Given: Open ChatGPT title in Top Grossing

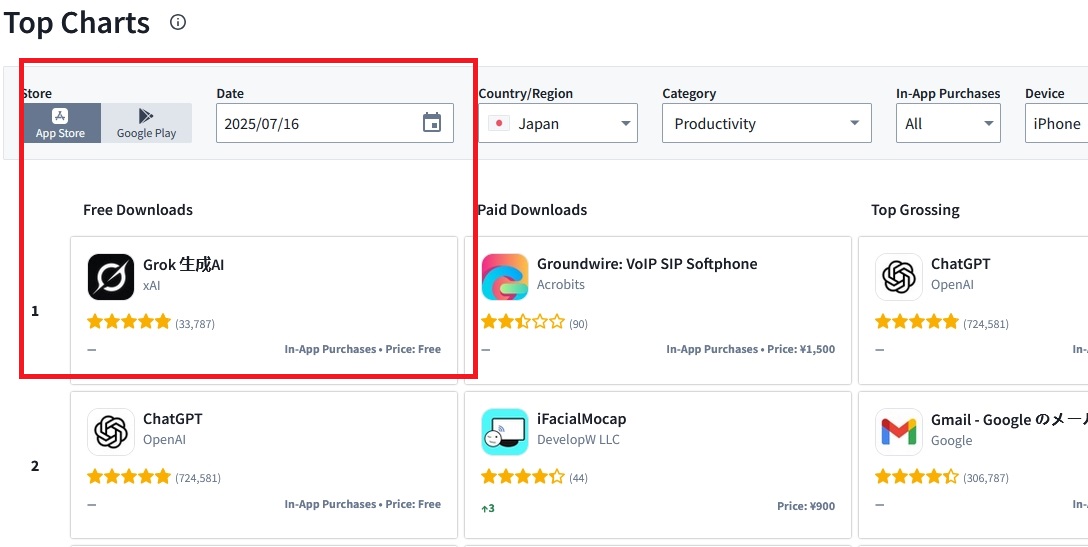Looking at the screenshot, I should (960, 264).
